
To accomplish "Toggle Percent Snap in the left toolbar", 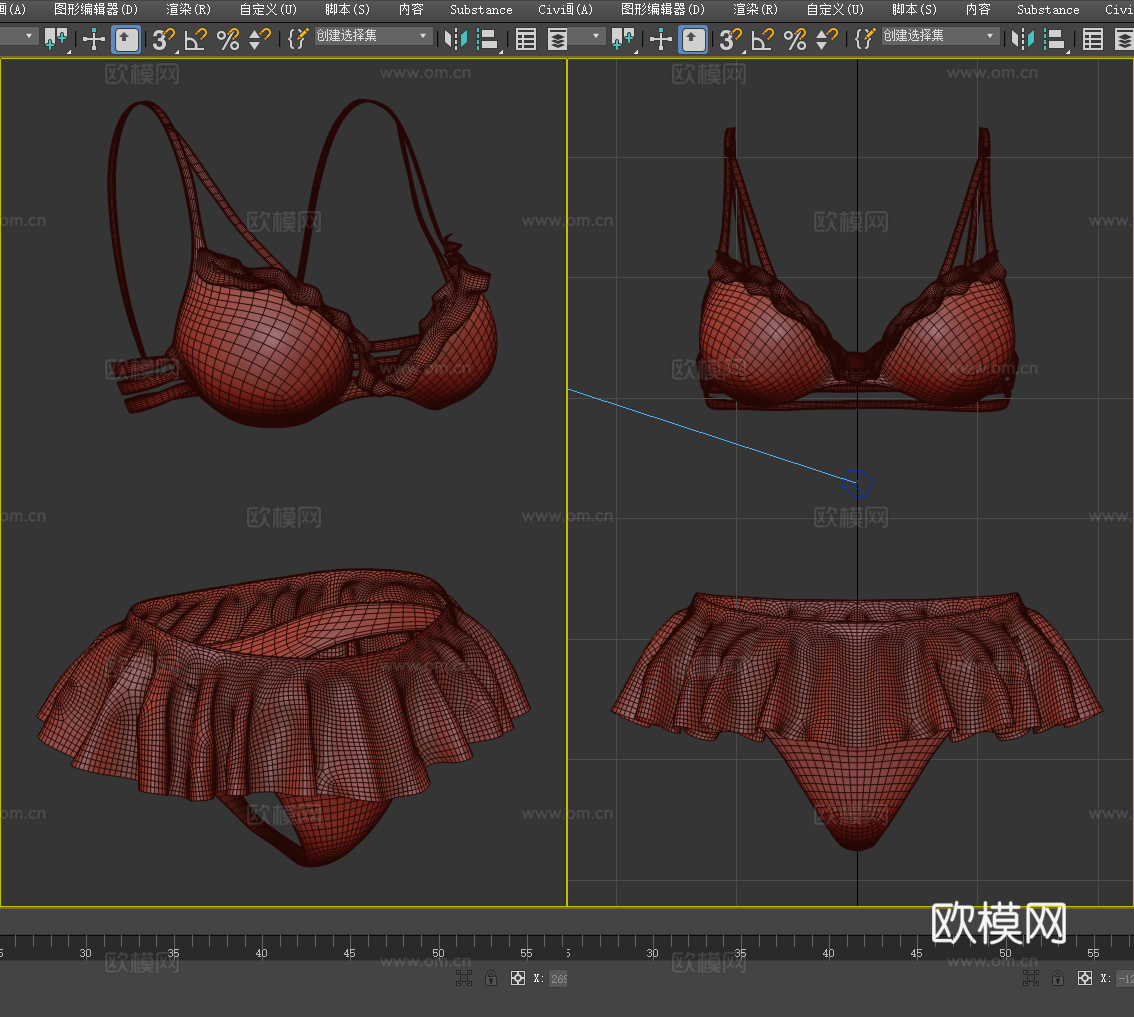I will [x=228, y=39].
